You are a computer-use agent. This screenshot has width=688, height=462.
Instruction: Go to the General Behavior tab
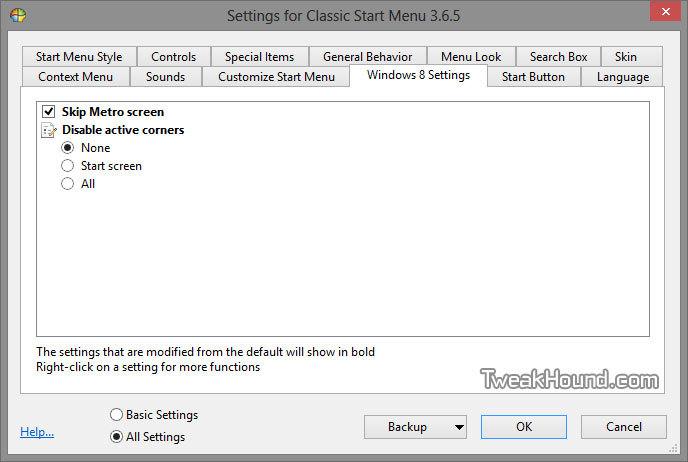(368, 57)
